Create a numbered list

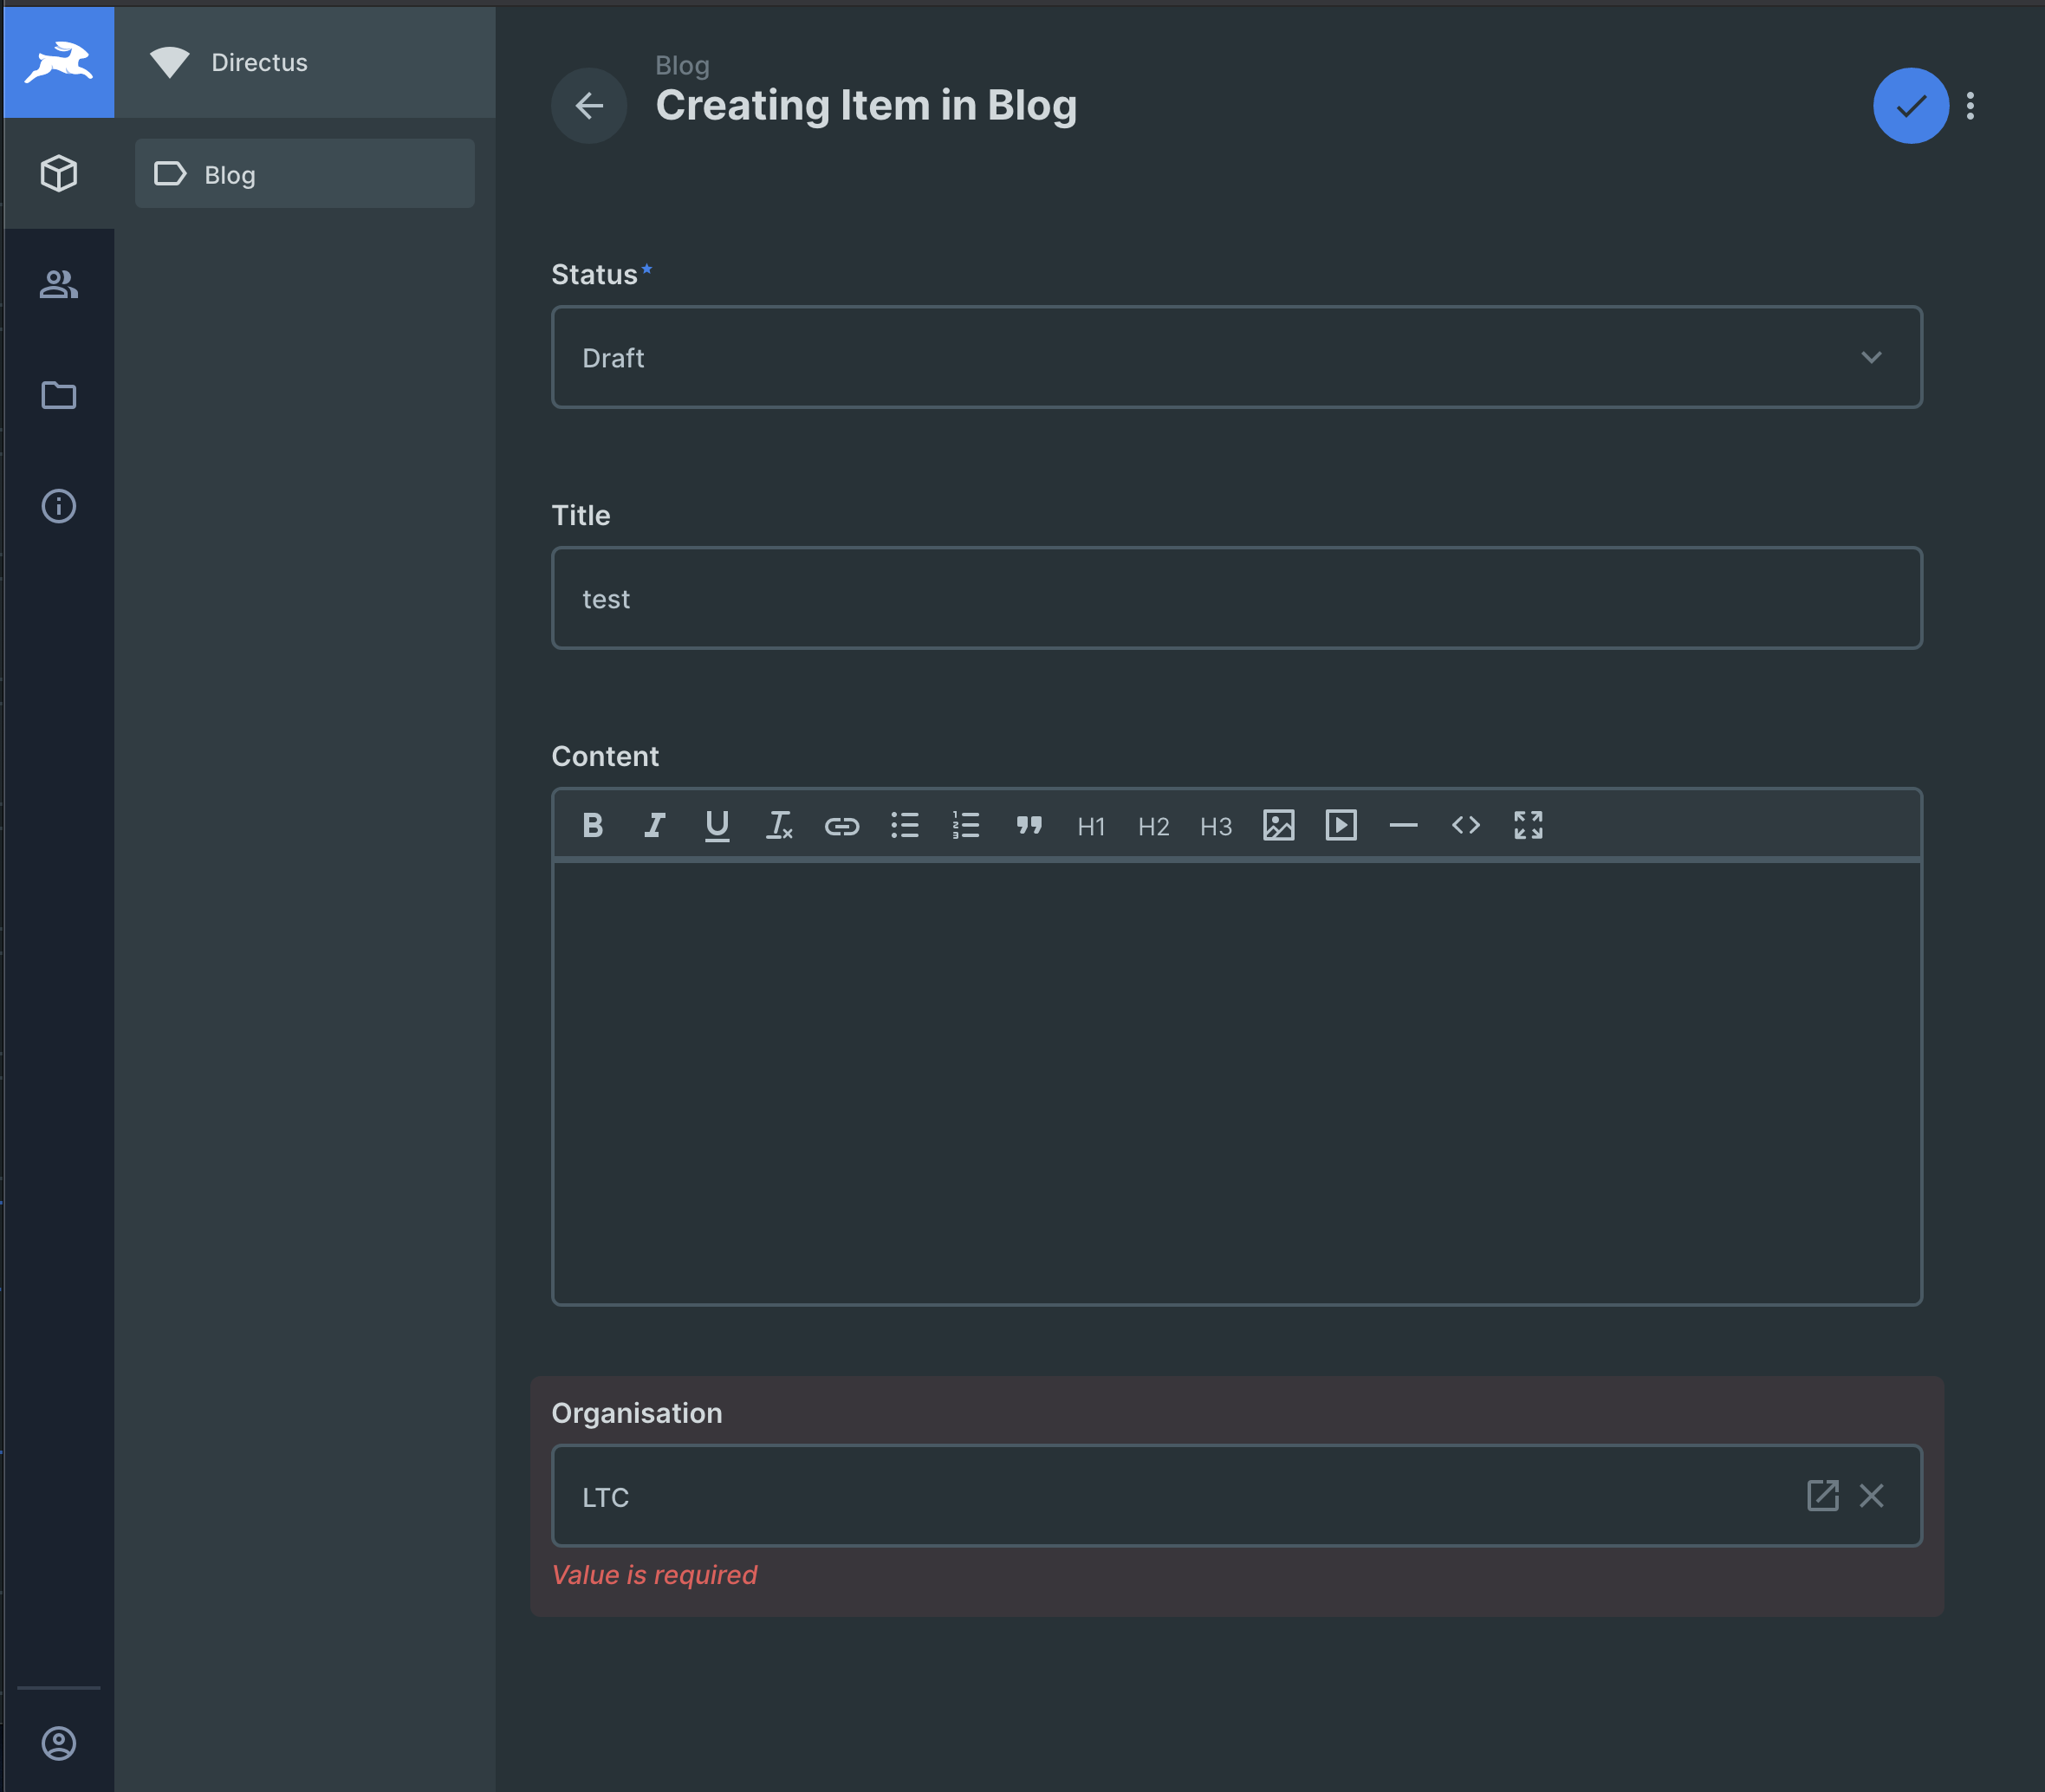966,825
